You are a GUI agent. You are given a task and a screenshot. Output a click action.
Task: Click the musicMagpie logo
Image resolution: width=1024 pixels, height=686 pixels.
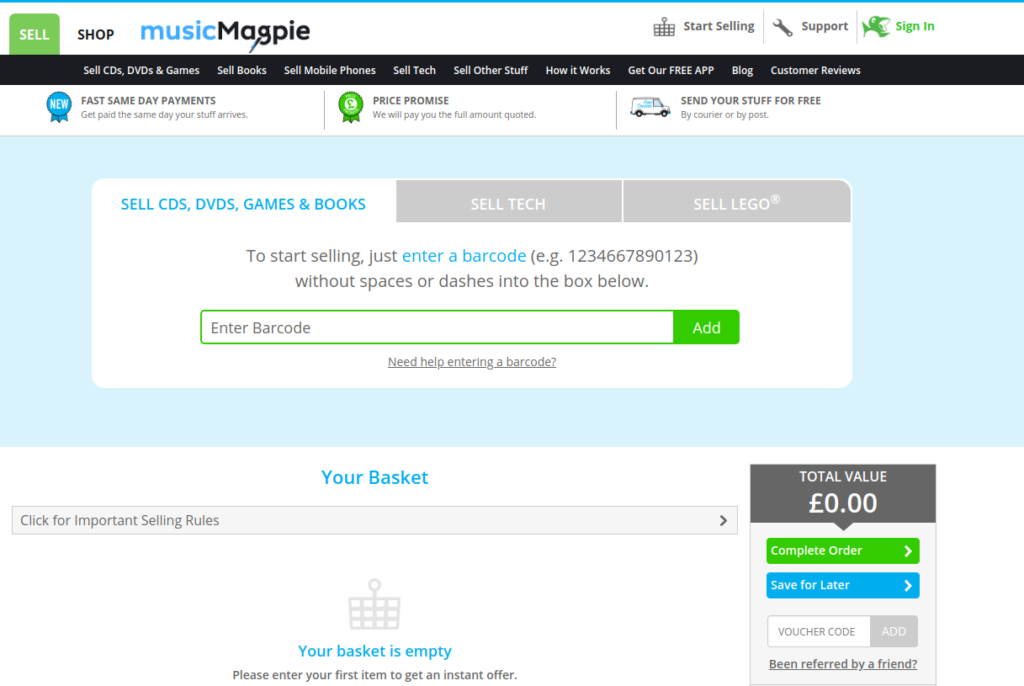tap(225, 33)
